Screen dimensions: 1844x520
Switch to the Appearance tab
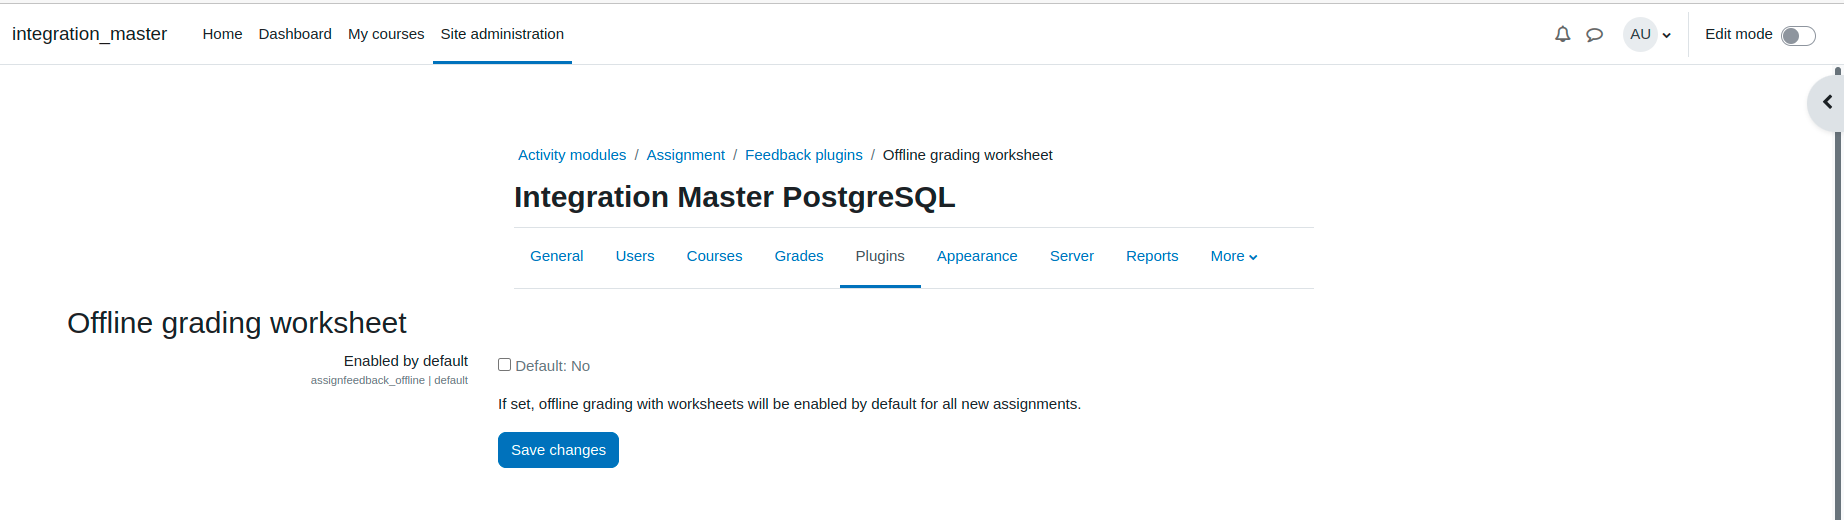[977, 256]
